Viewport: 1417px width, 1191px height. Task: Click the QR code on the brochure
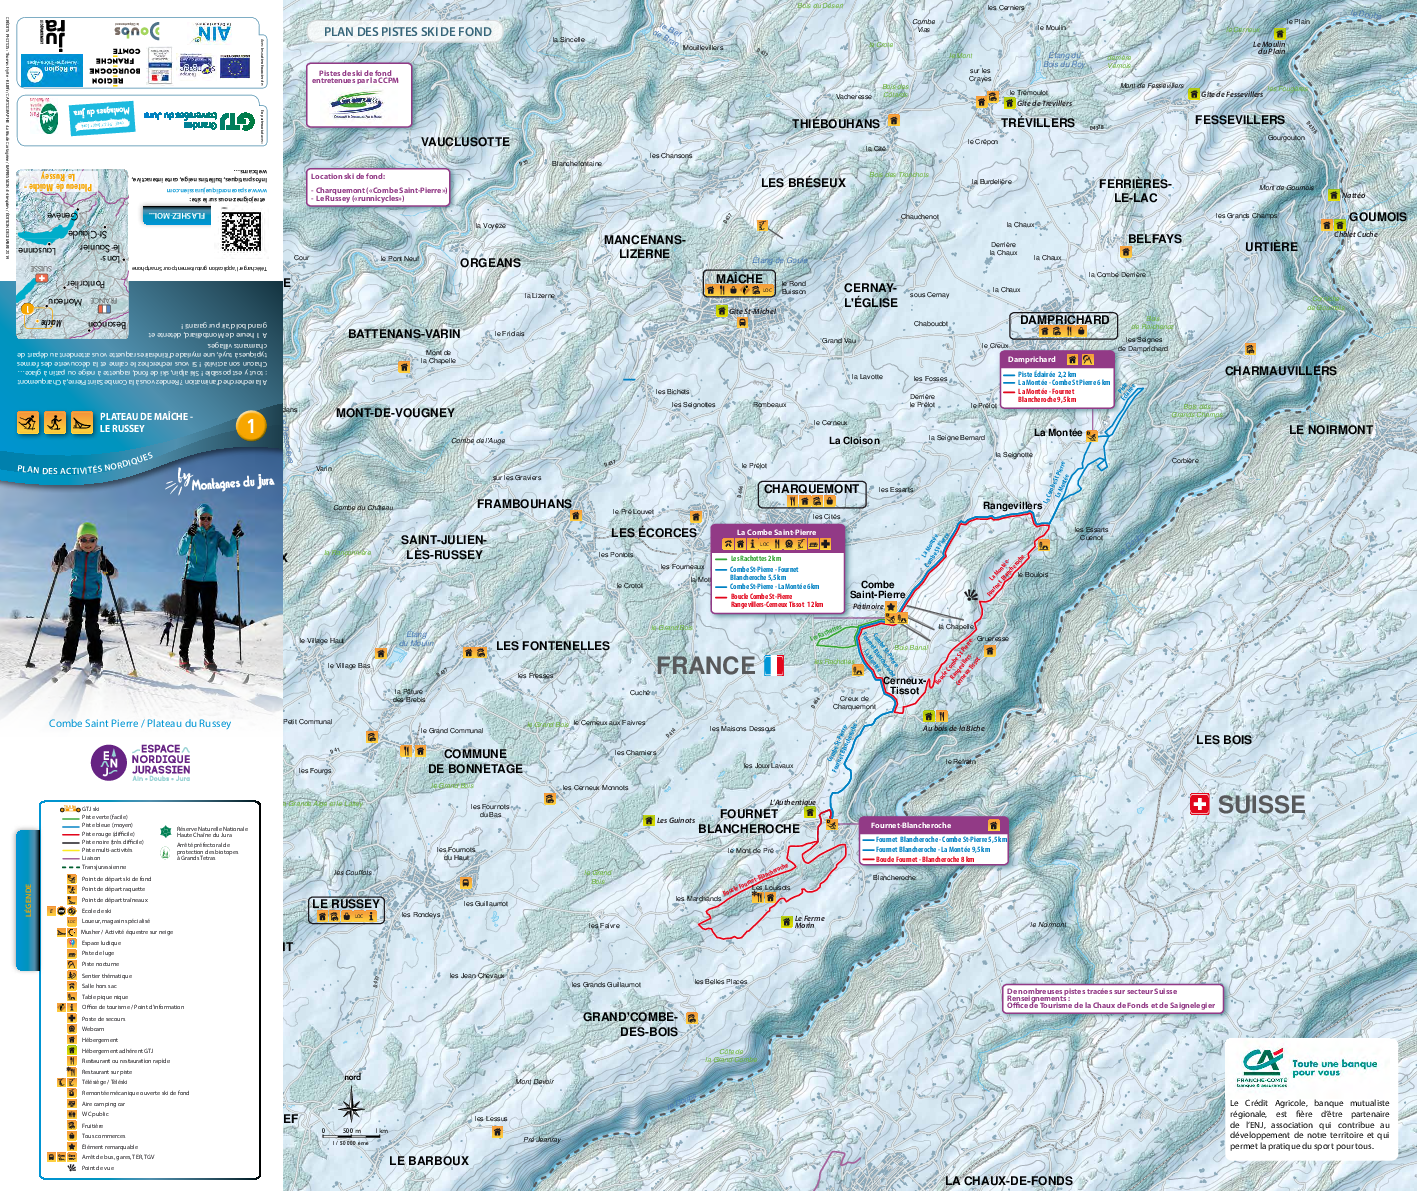240,232
